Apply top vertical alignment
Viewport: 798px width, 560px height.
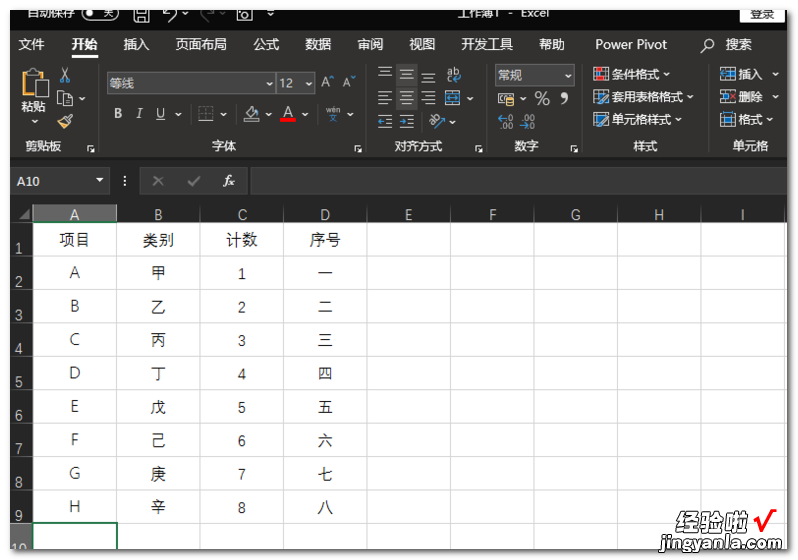(385, 74)
